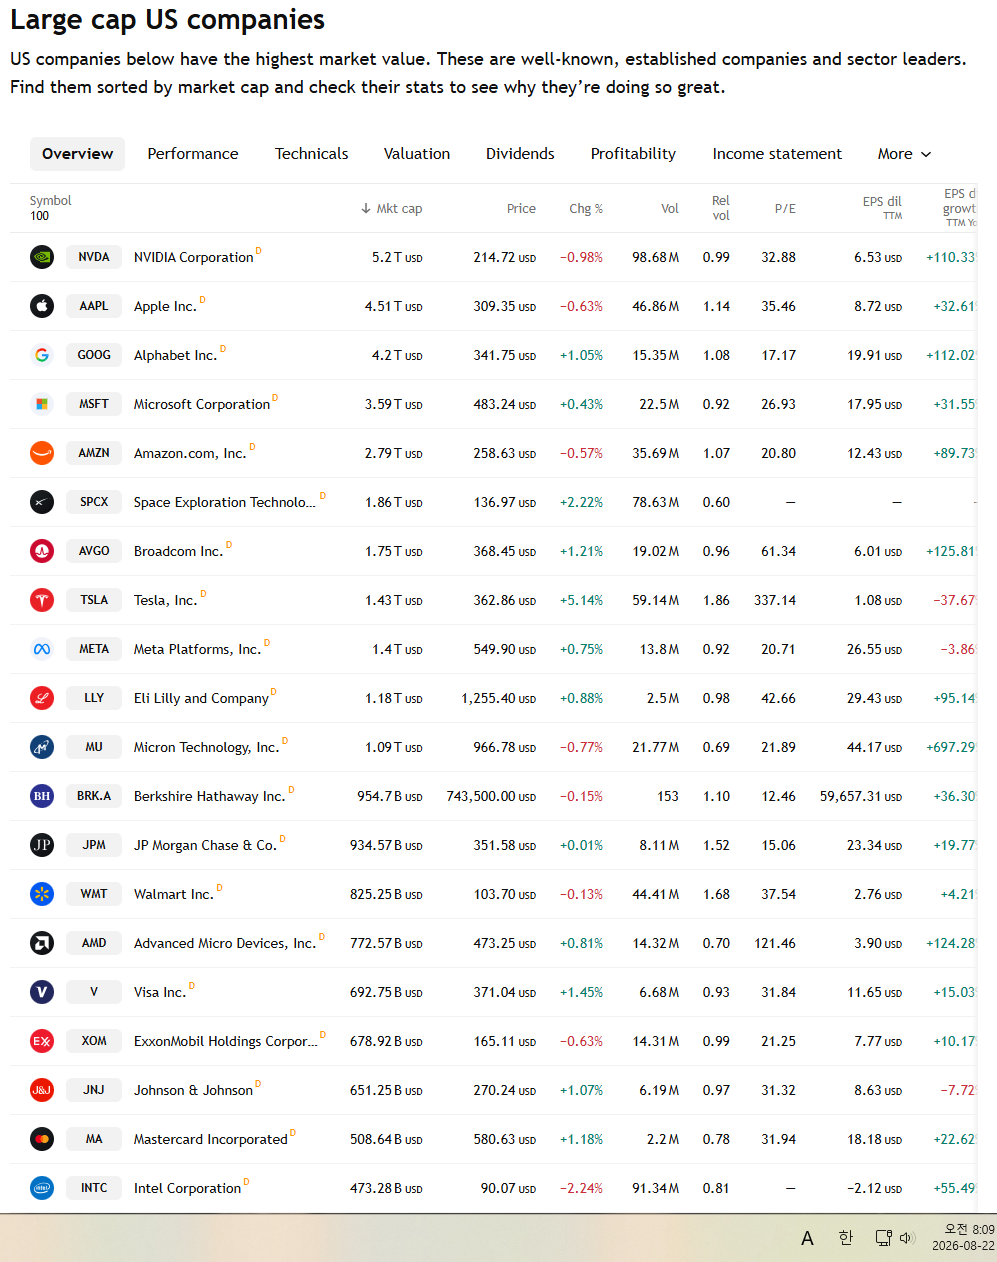This screenshot has width=997, height=1262.
Task: Click Eli Lilly's 1,255.40 USD price
Action: click(499, 698)
